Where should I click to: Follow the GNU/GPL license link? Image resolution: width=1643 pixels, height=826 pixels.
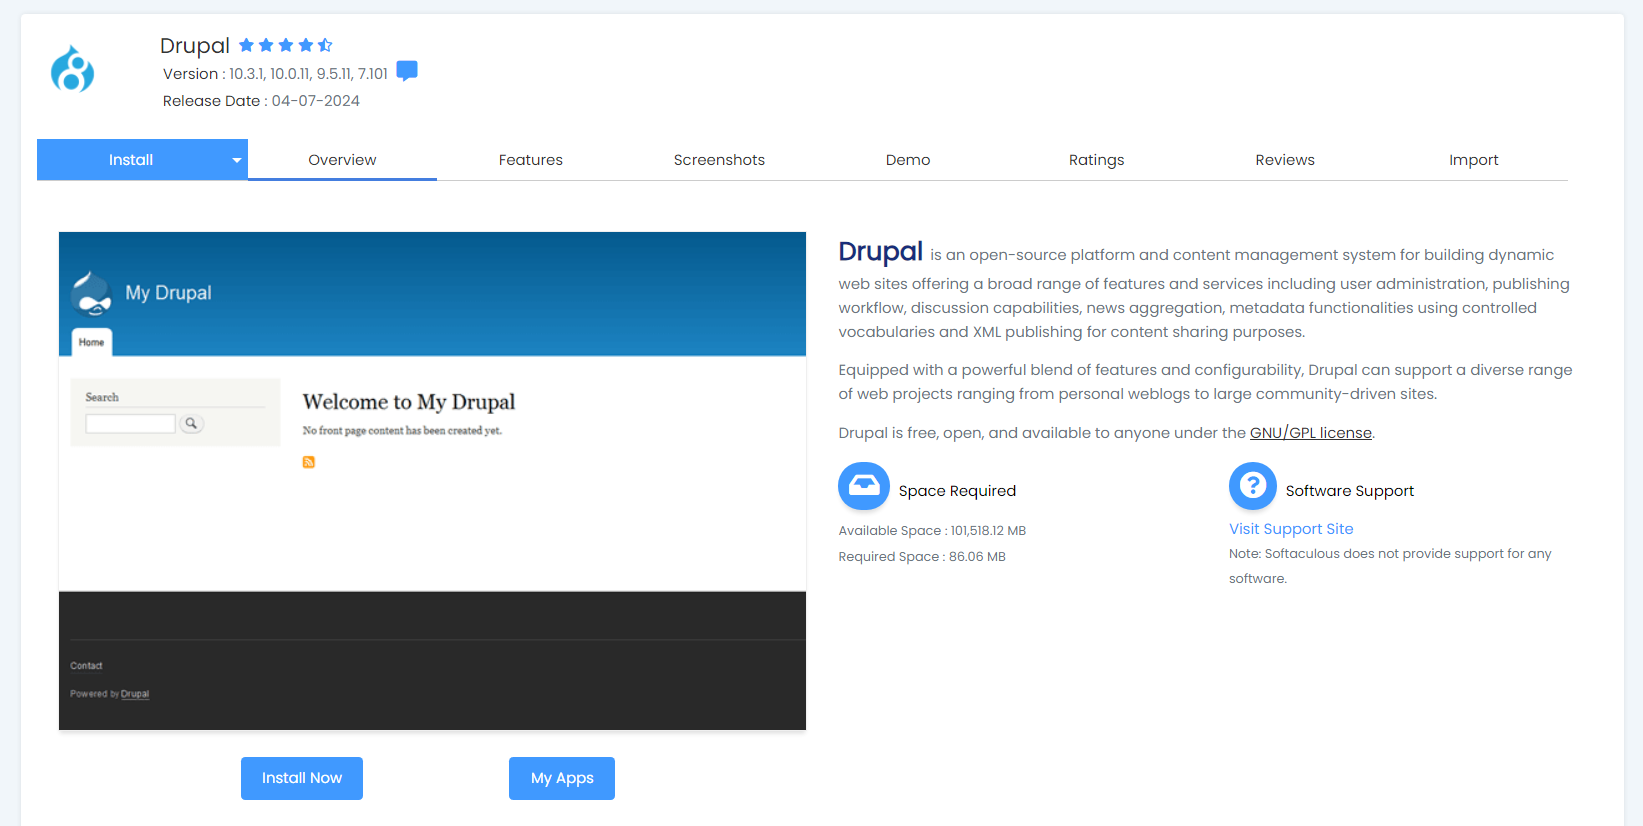click(1310, 433)
